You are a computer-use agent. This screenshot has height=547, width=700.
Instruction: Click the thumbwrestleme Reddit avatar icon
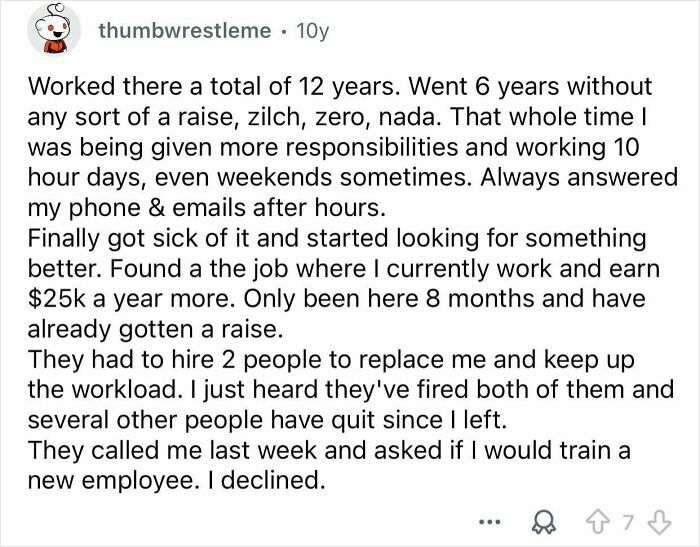pyautogui.click(x=46, y=32)
